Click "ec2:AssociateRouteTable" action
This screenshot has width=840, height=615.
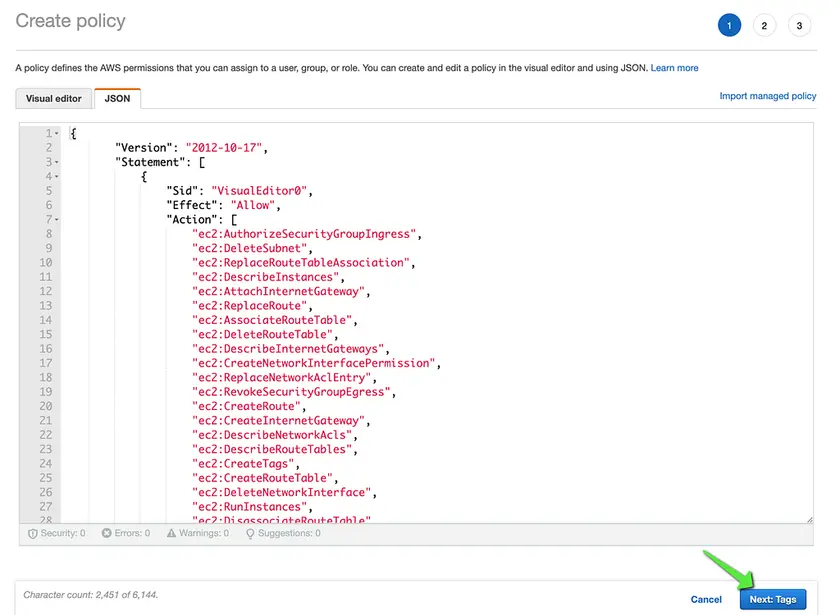point(272,320)
